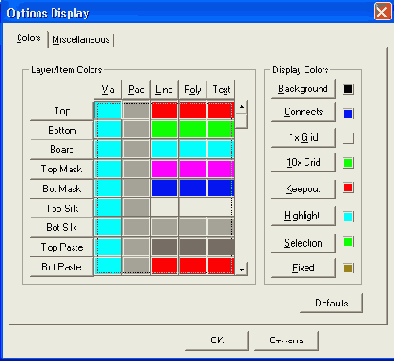
Task: Pick the Board Text cyan cell
Action: click(221, 149)
